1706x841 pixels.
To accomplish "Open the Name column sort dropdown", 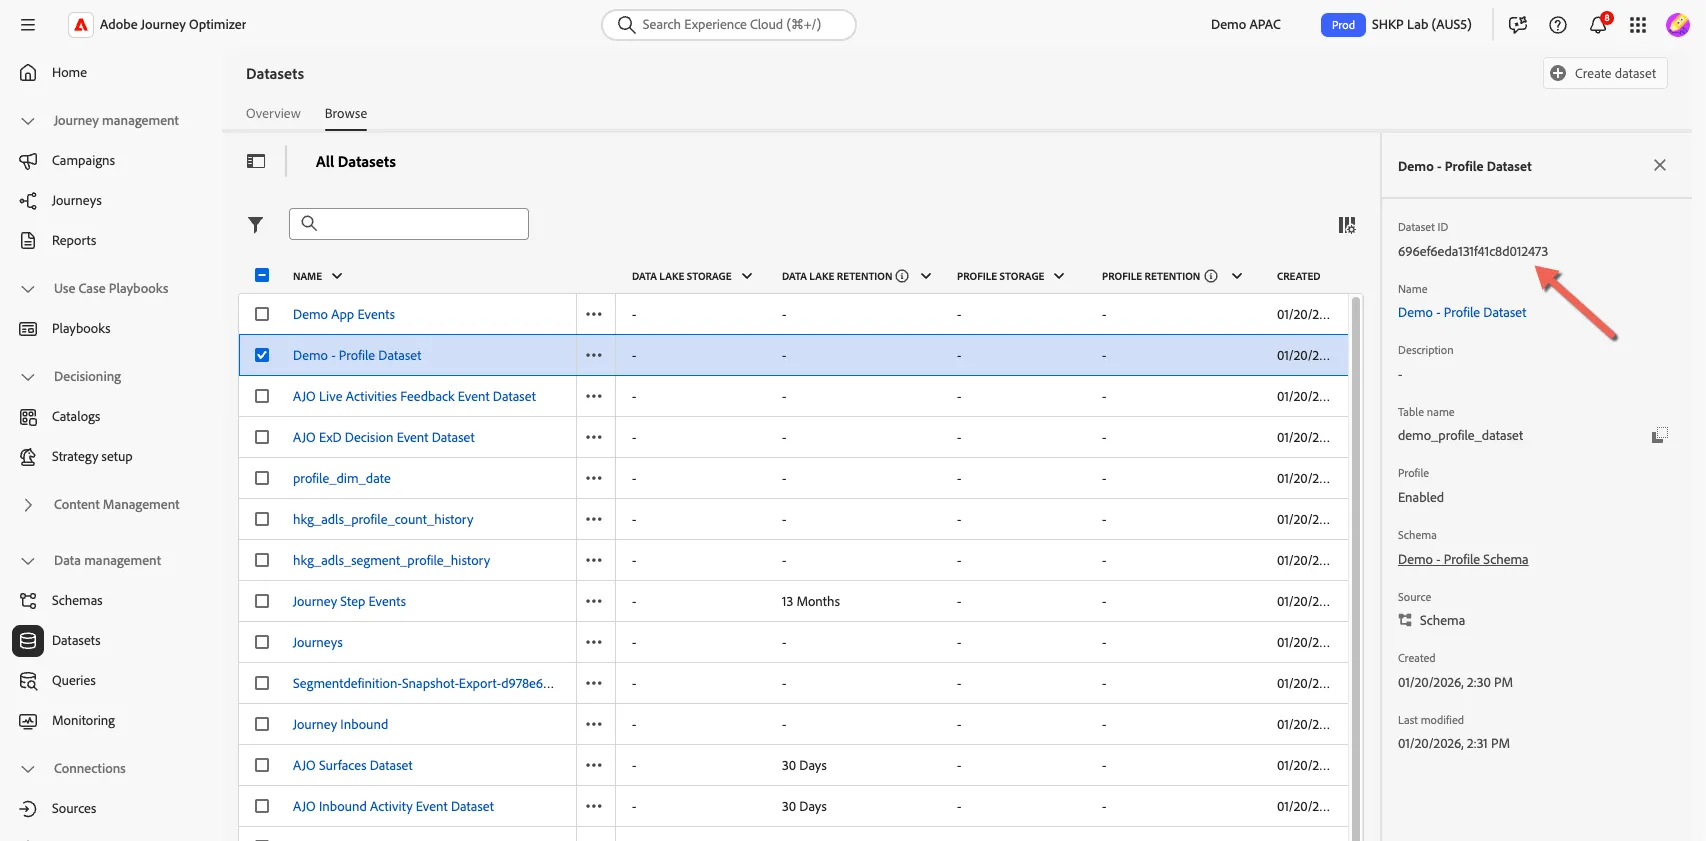I will click(337, 276).
